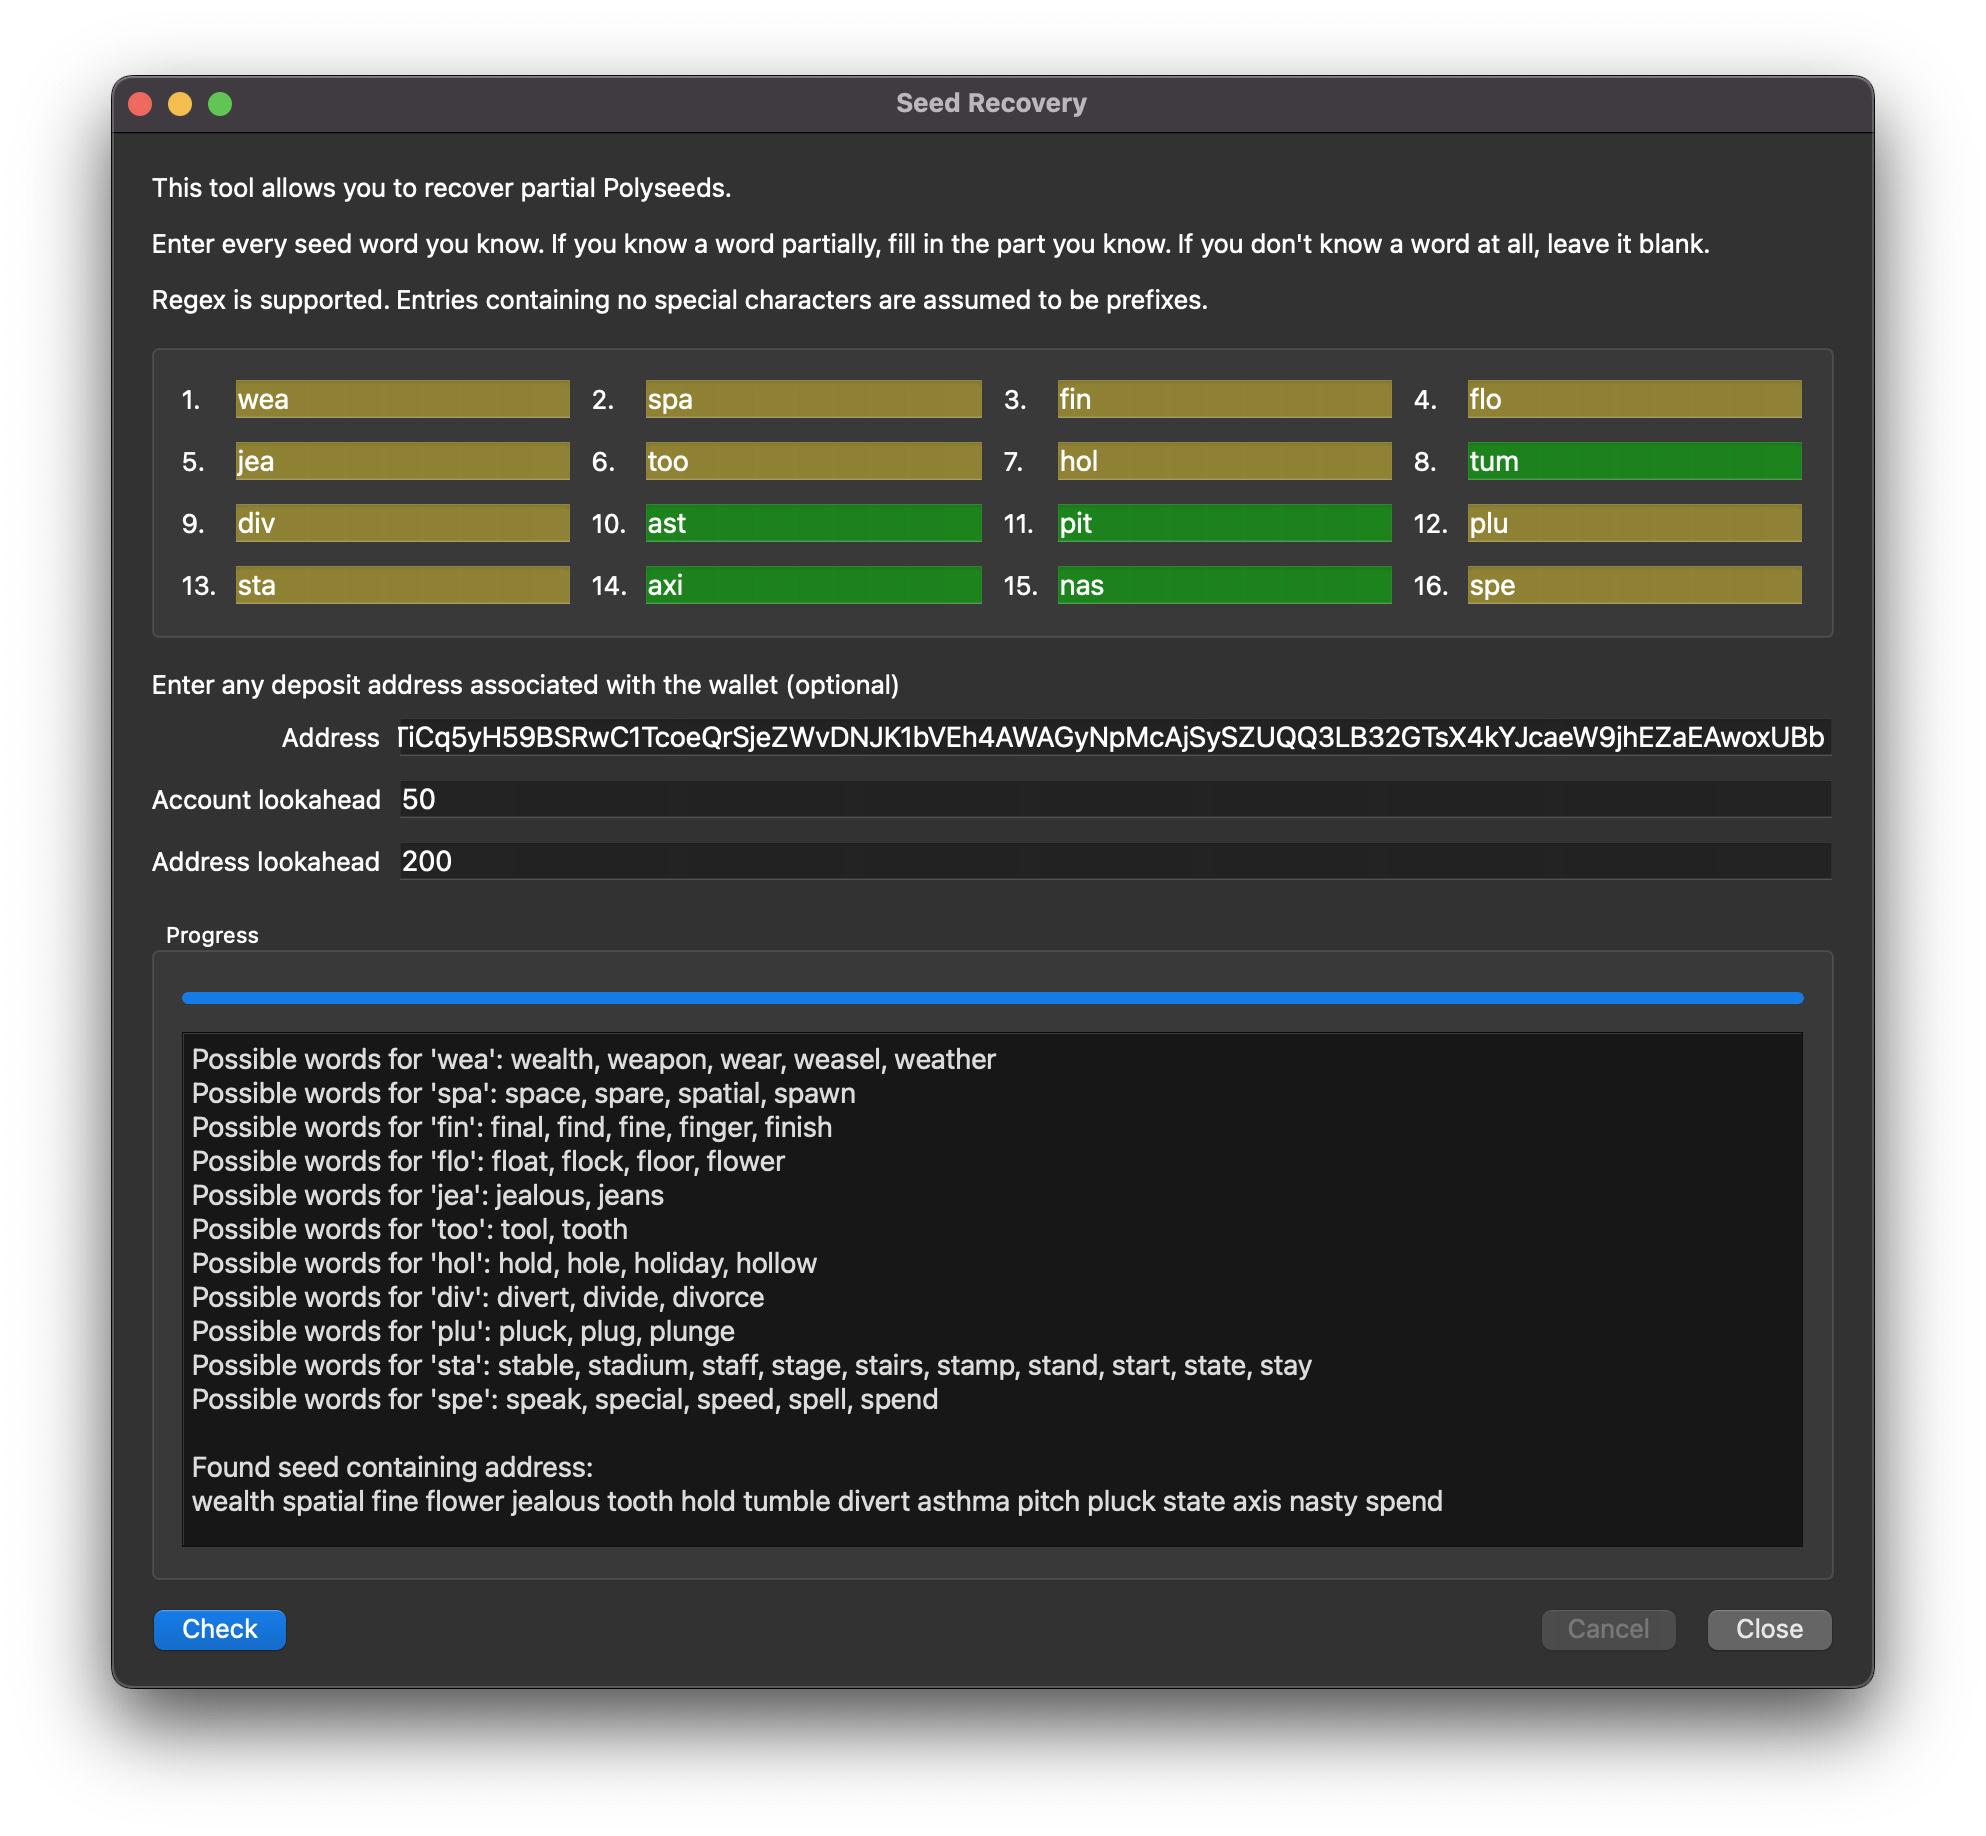Click 'Found seed containing address:' text
This screenshot has width=1986, height=1836.
(x=392, y=1467)
